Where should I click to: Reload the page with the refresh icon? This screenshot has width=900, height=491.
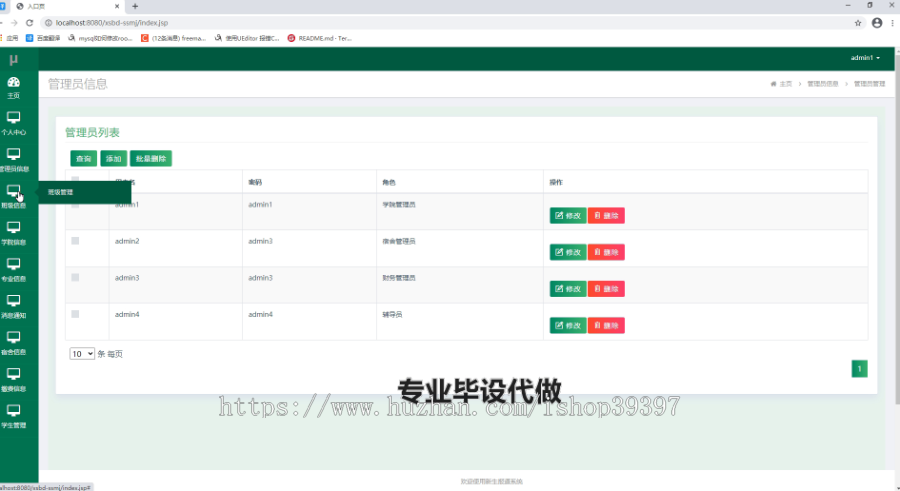[x=30, y=23]
